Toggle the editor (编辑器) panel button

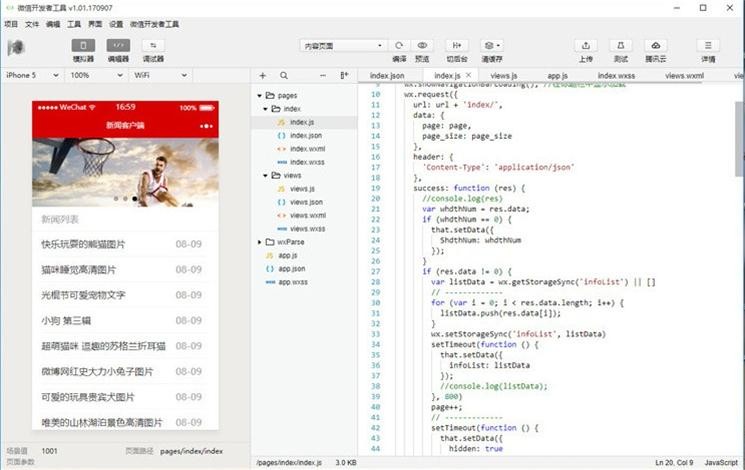pyautogui.click(x=118, y=46)
